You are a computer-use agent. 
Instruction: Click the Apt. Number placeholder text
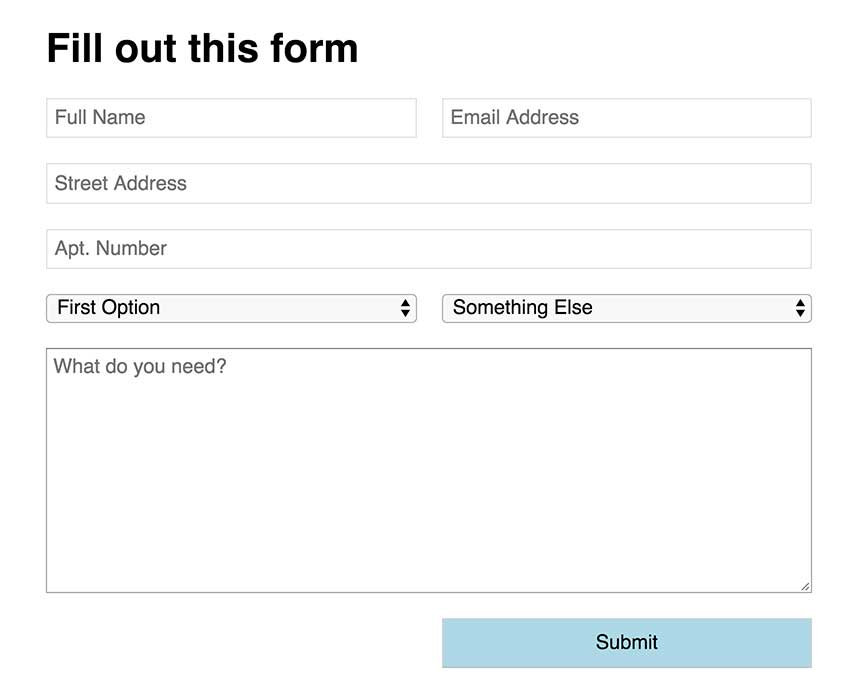pos(110,249)
